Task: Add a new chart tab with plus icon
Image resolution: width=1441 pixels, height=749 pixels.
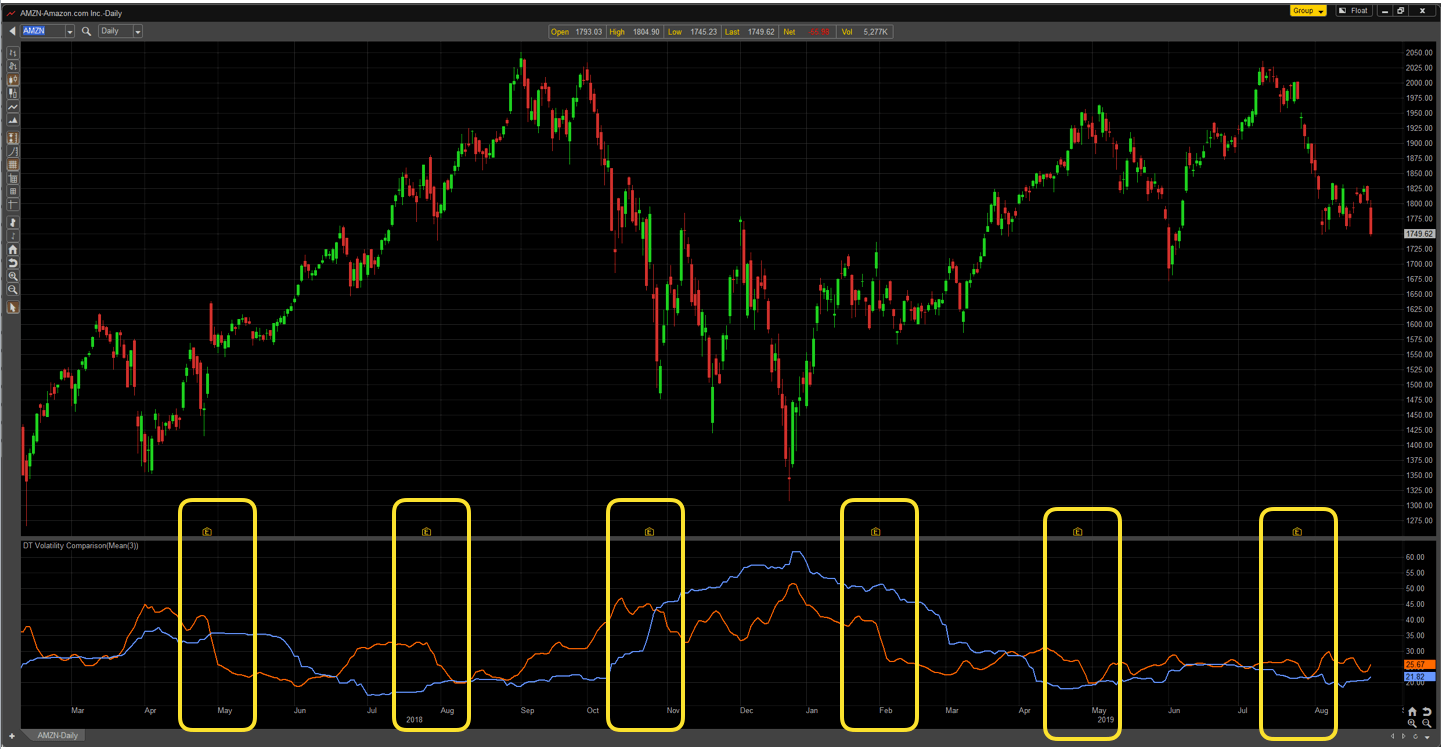Action: pos(12,735)
